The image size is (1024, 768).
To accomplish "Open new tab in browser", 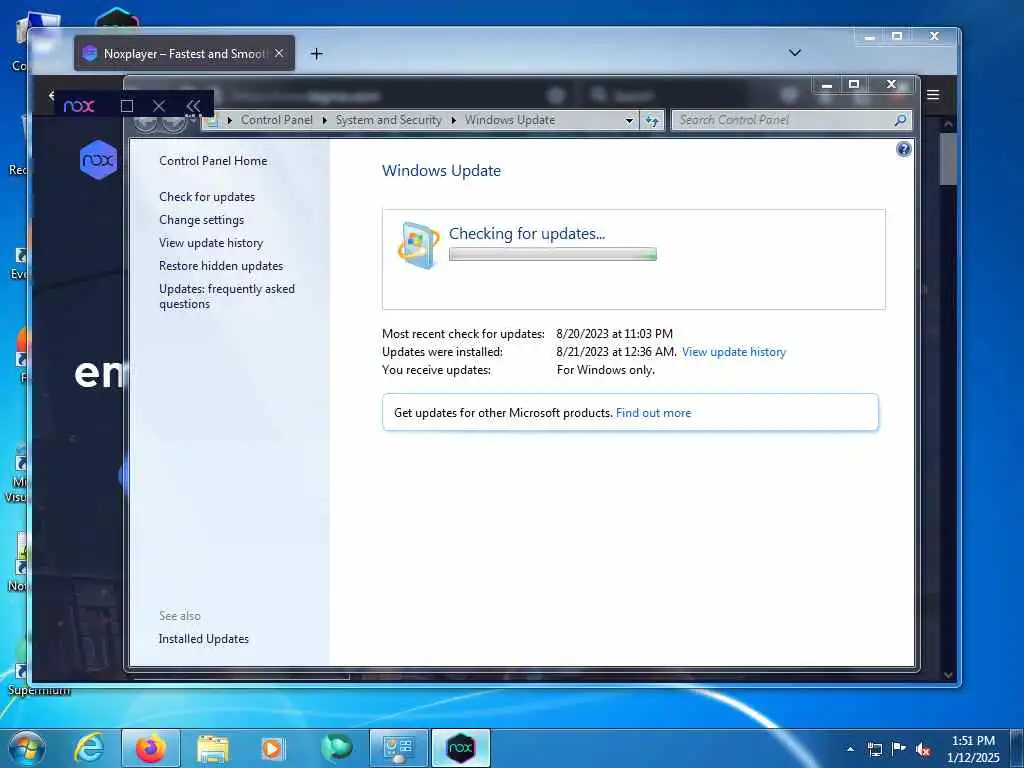I will tap(317, 54).
